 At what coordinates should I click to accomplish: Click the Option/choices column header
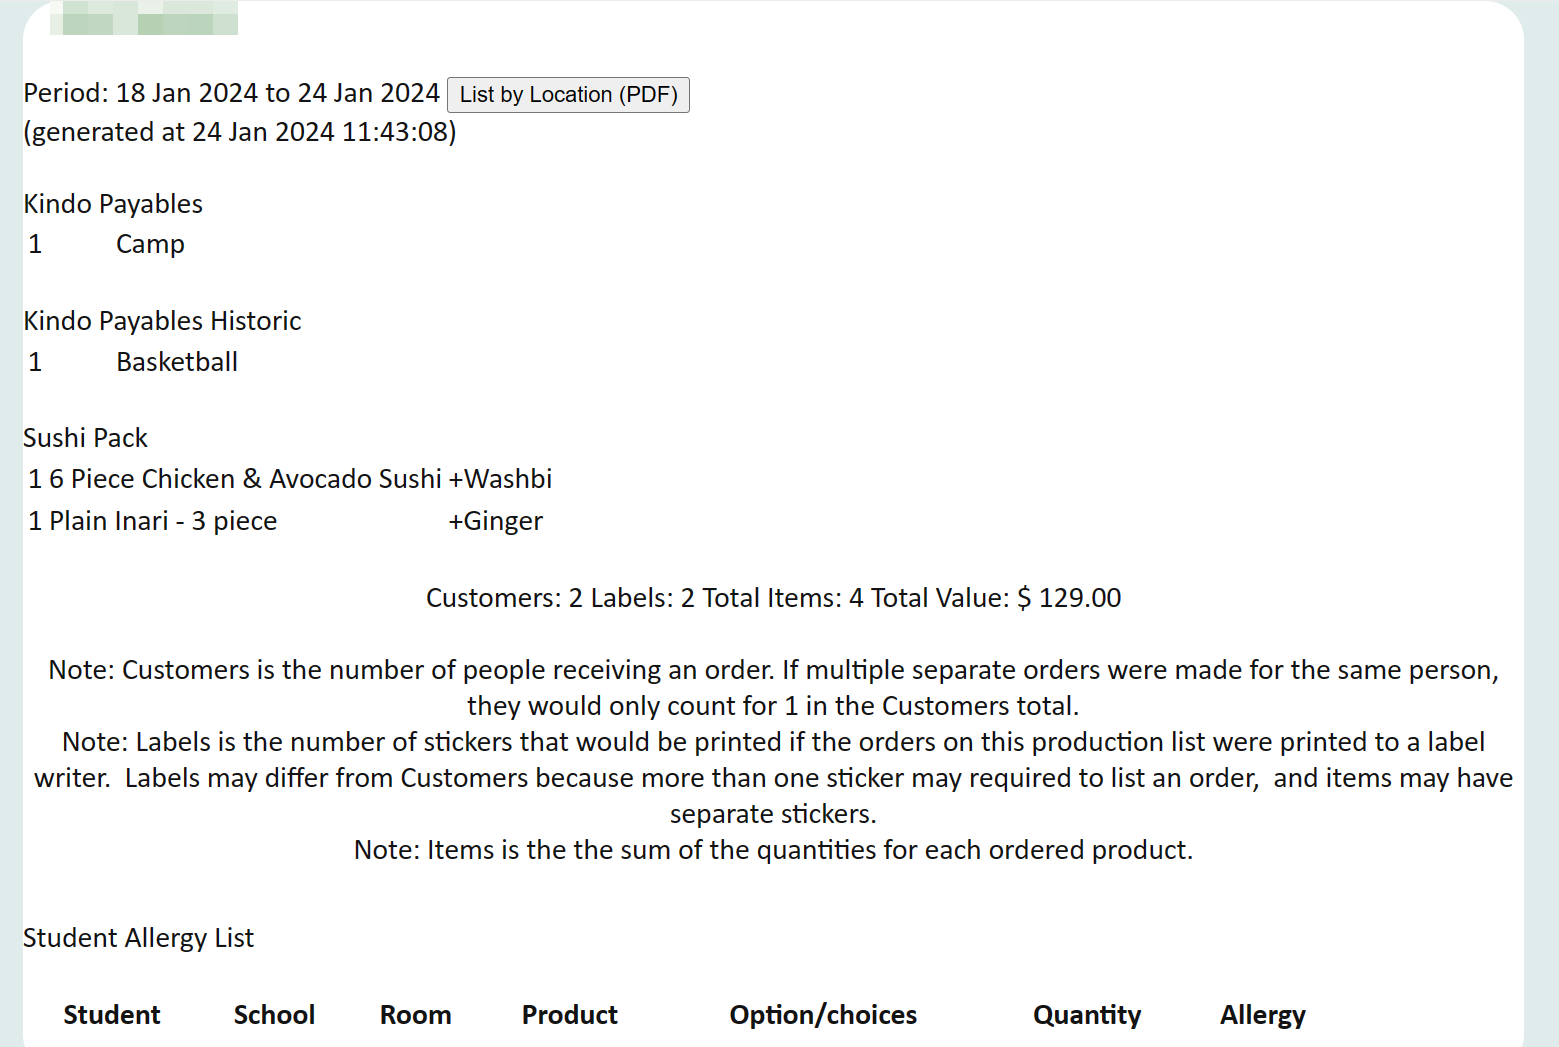point(823,1015)
